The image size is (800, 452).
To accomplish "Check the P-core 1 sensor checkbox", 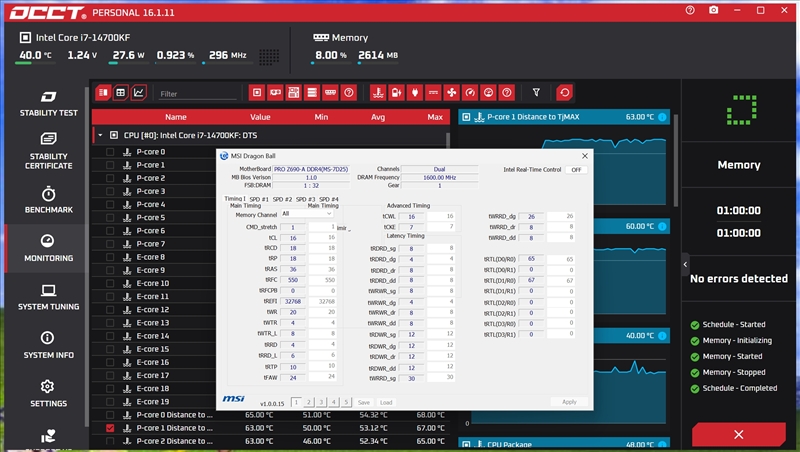I will pos(110,165).
